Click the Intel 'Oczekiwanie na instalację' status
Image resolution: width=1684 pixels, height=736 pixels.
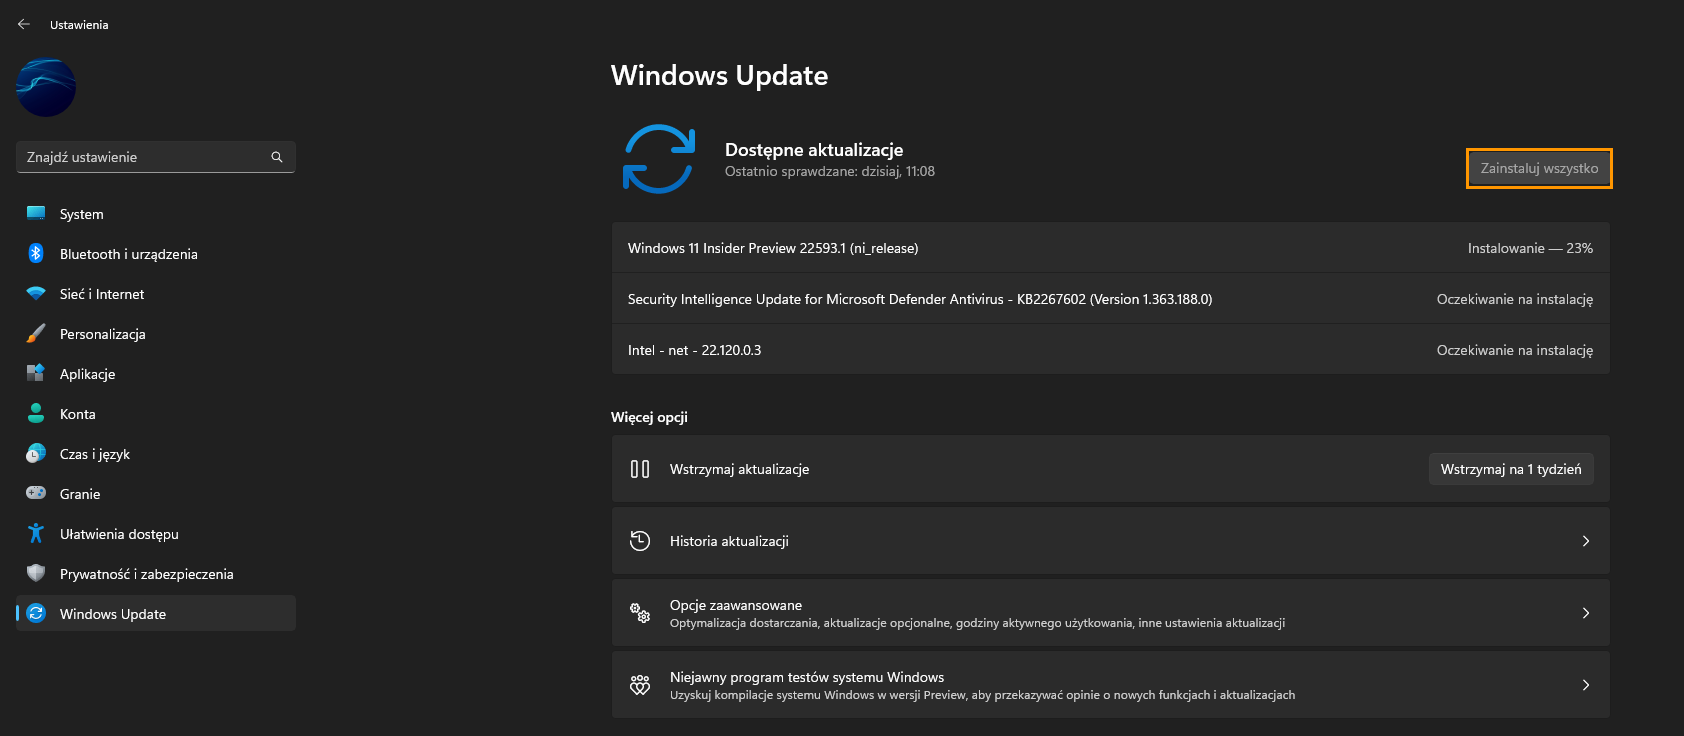(x=1515, y=350)
